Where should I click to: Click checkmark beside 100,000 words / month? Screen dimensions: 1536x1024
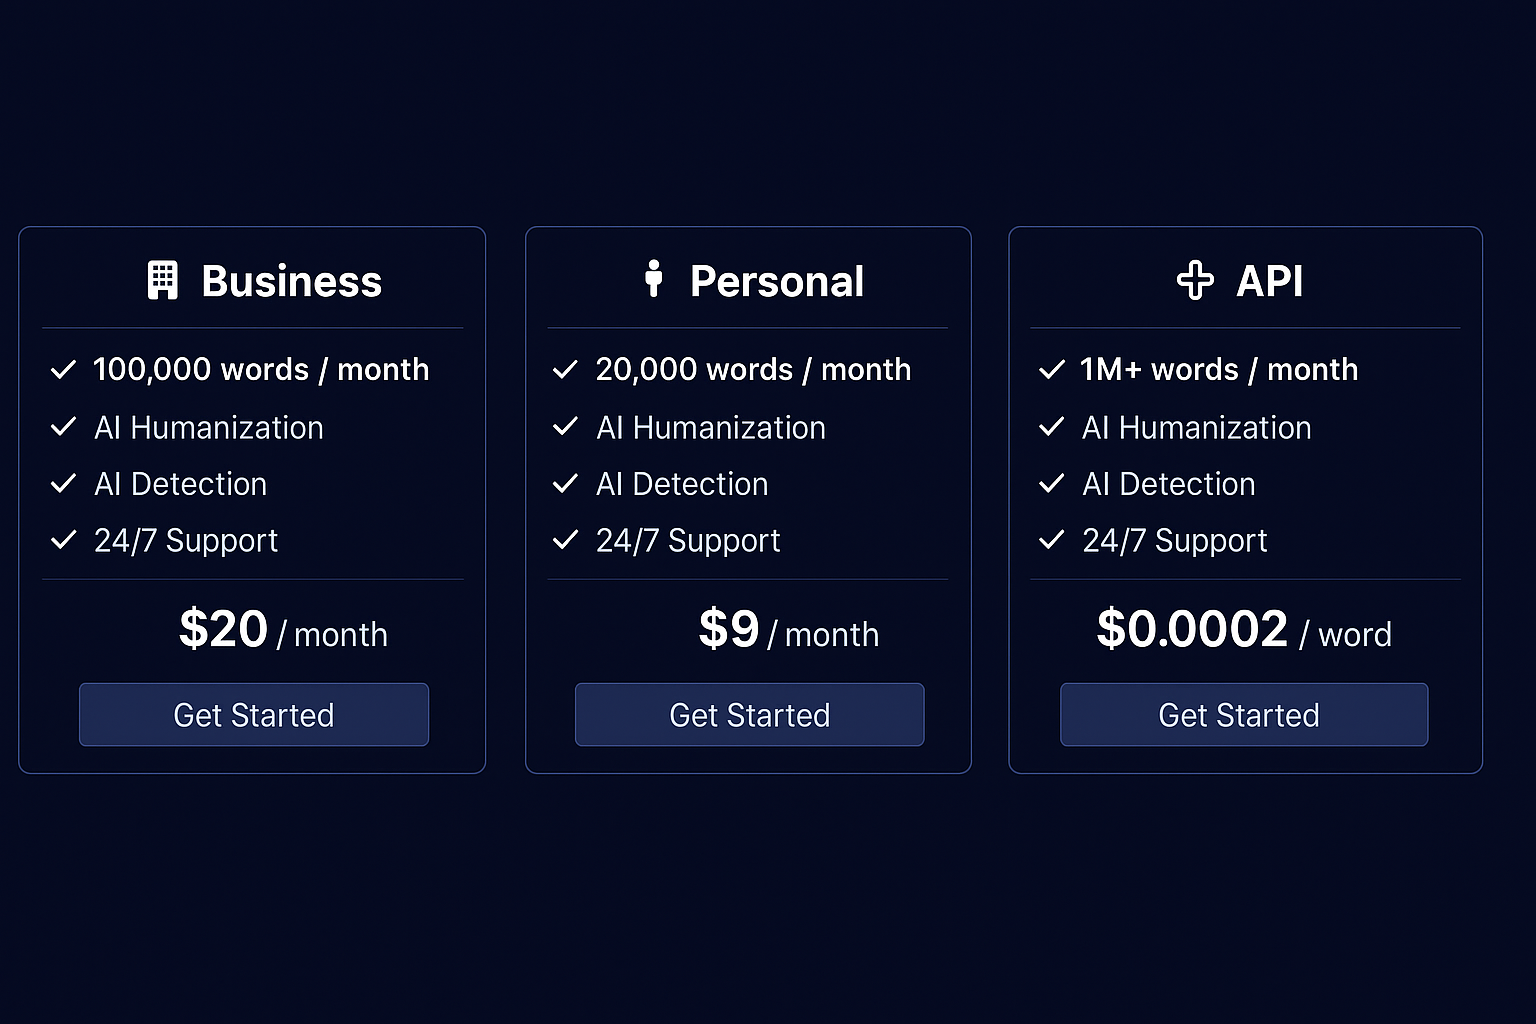click(63, 370)
